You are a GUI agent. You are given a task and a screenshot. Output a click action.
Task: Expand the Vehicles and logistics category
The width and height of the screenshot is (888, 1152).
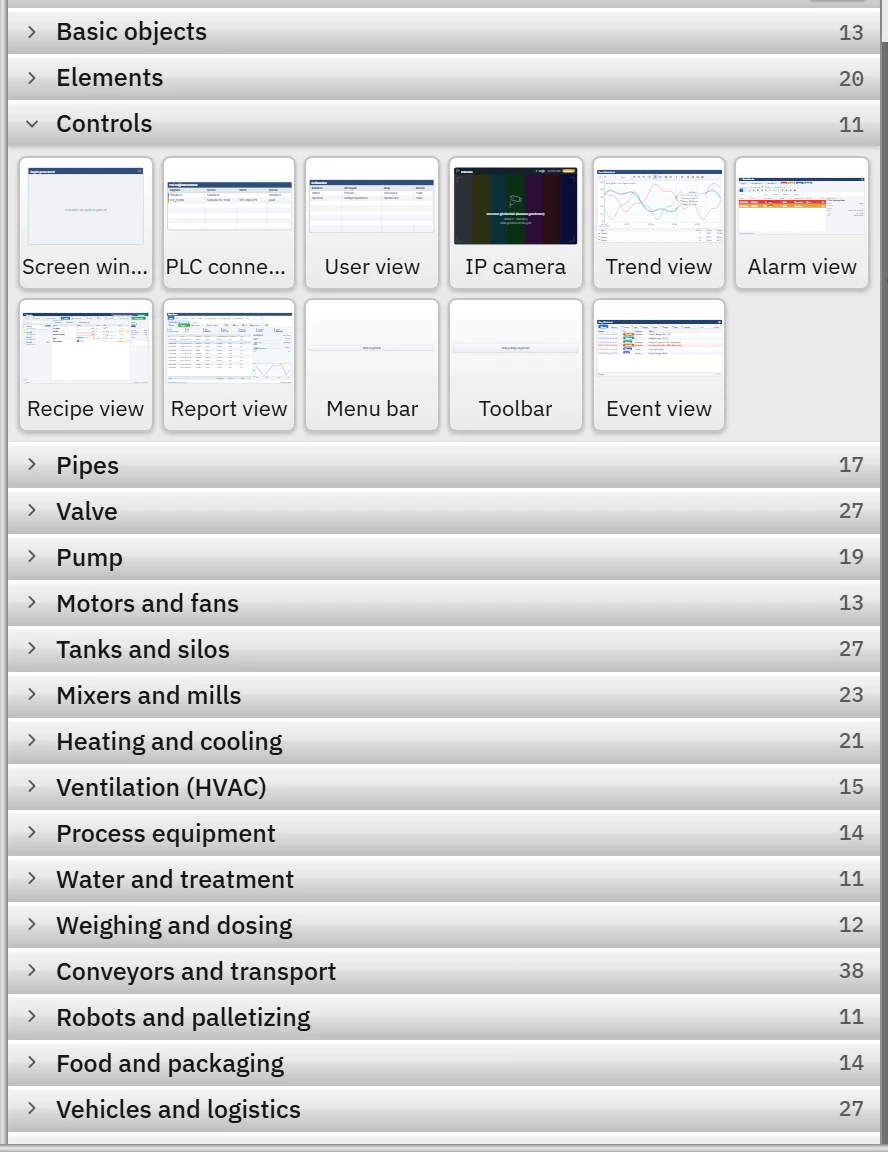click(x=444, y=1109)
